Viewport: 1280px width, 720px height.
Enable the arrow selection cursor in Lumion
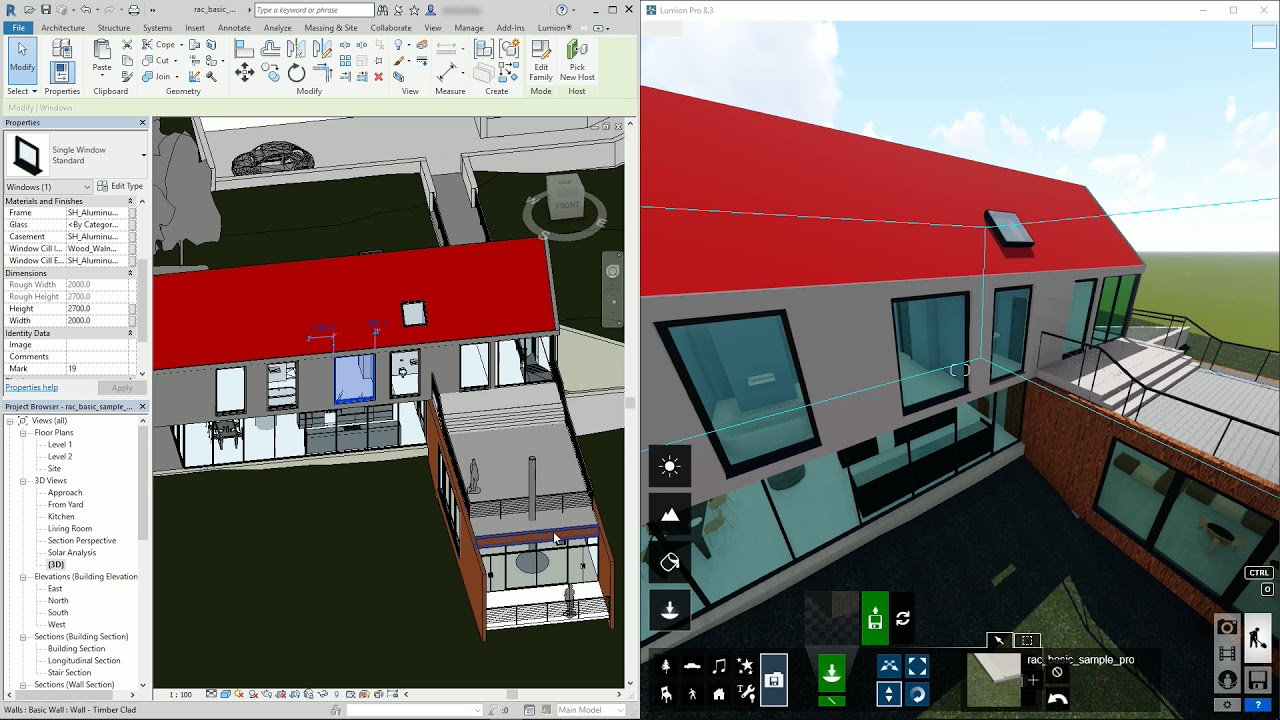click(x=998, y=640)
